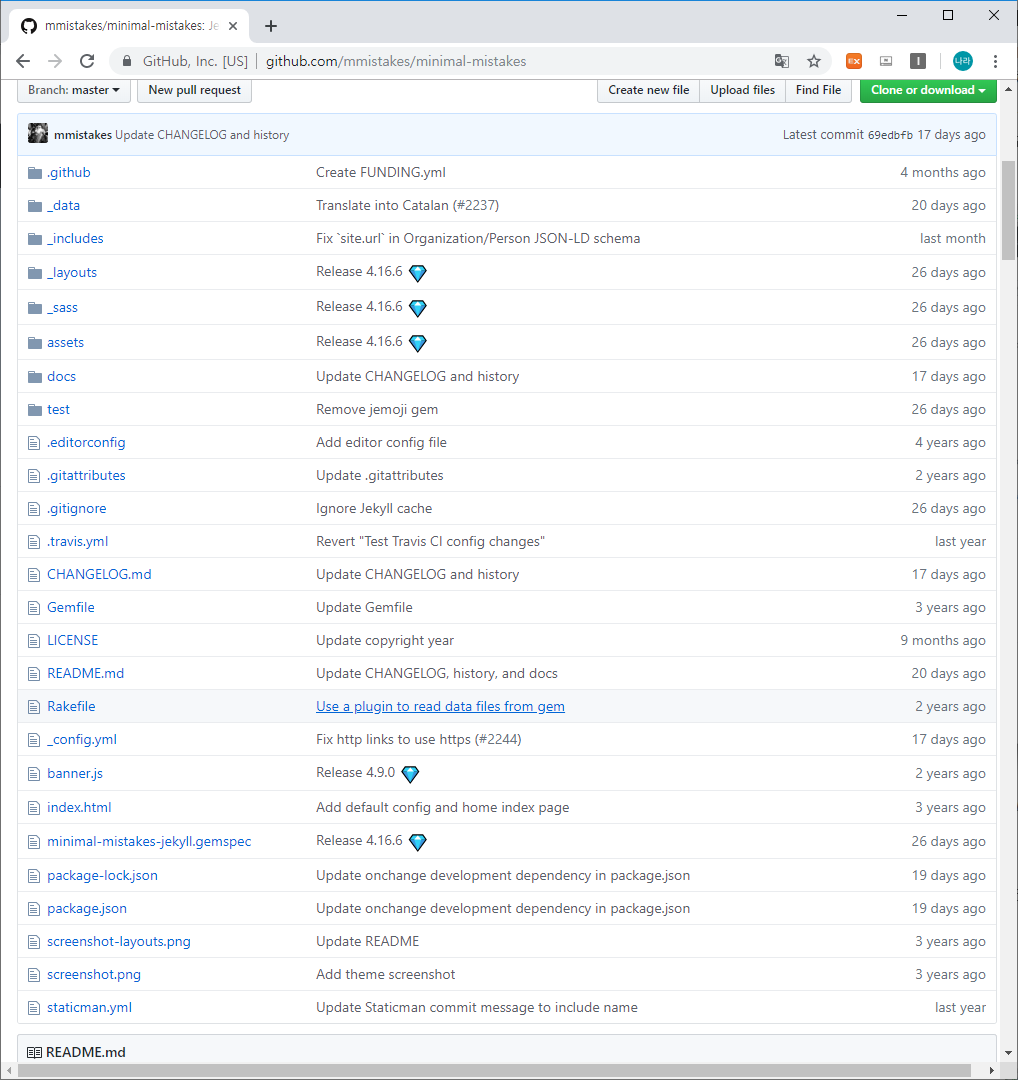1018x1080 pixels.
Task: Click the dark square extension icon
Action: click(x=918, y=61)
